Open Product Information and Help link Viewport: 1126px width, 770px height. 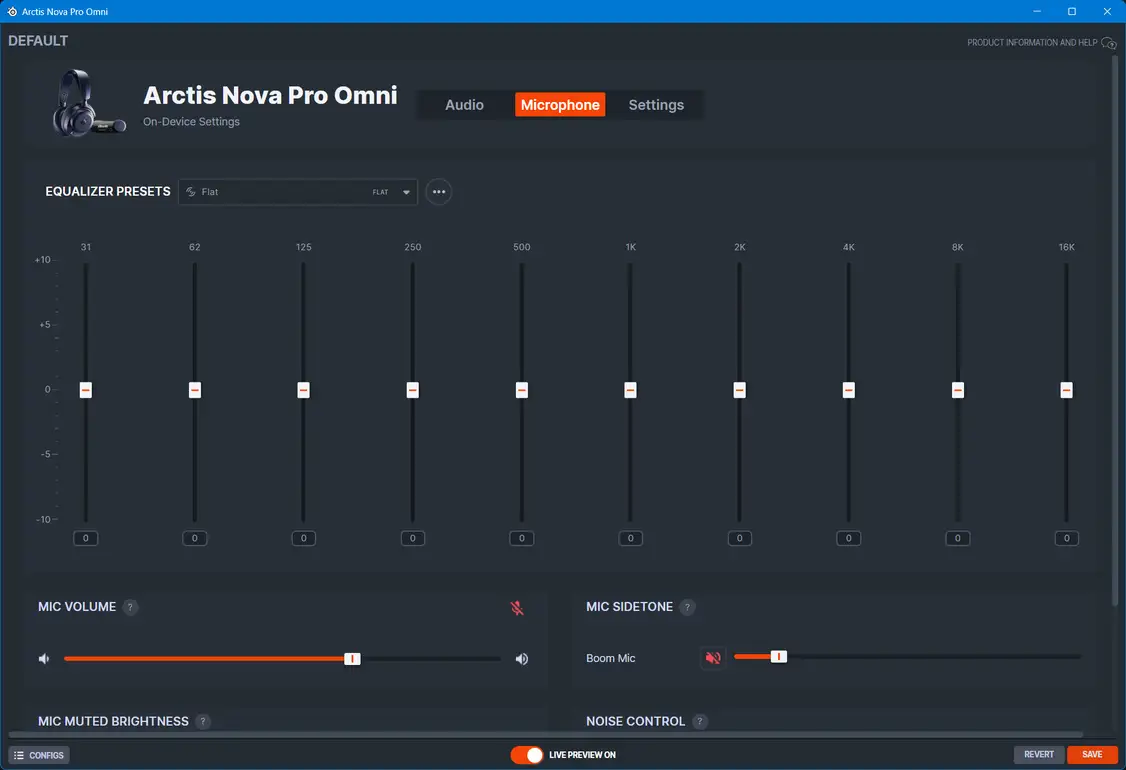[x=1032, y=43]
